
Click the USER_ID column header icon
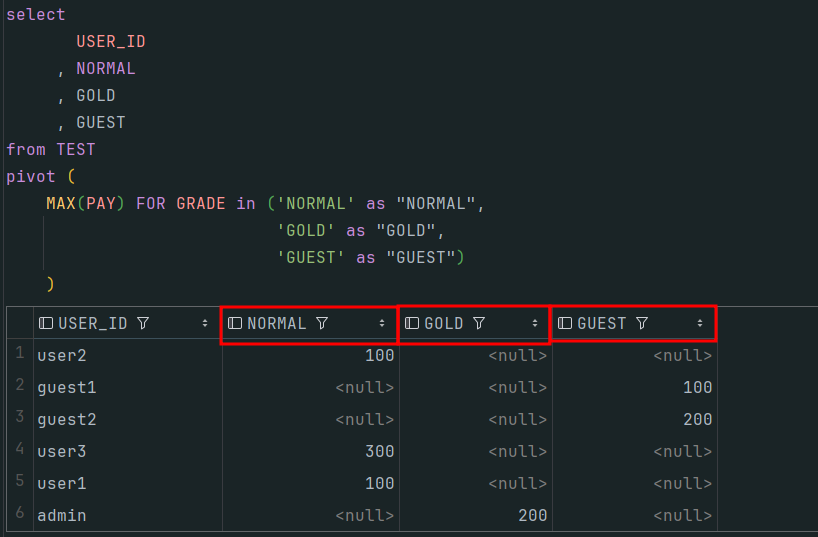click(46, 324)
